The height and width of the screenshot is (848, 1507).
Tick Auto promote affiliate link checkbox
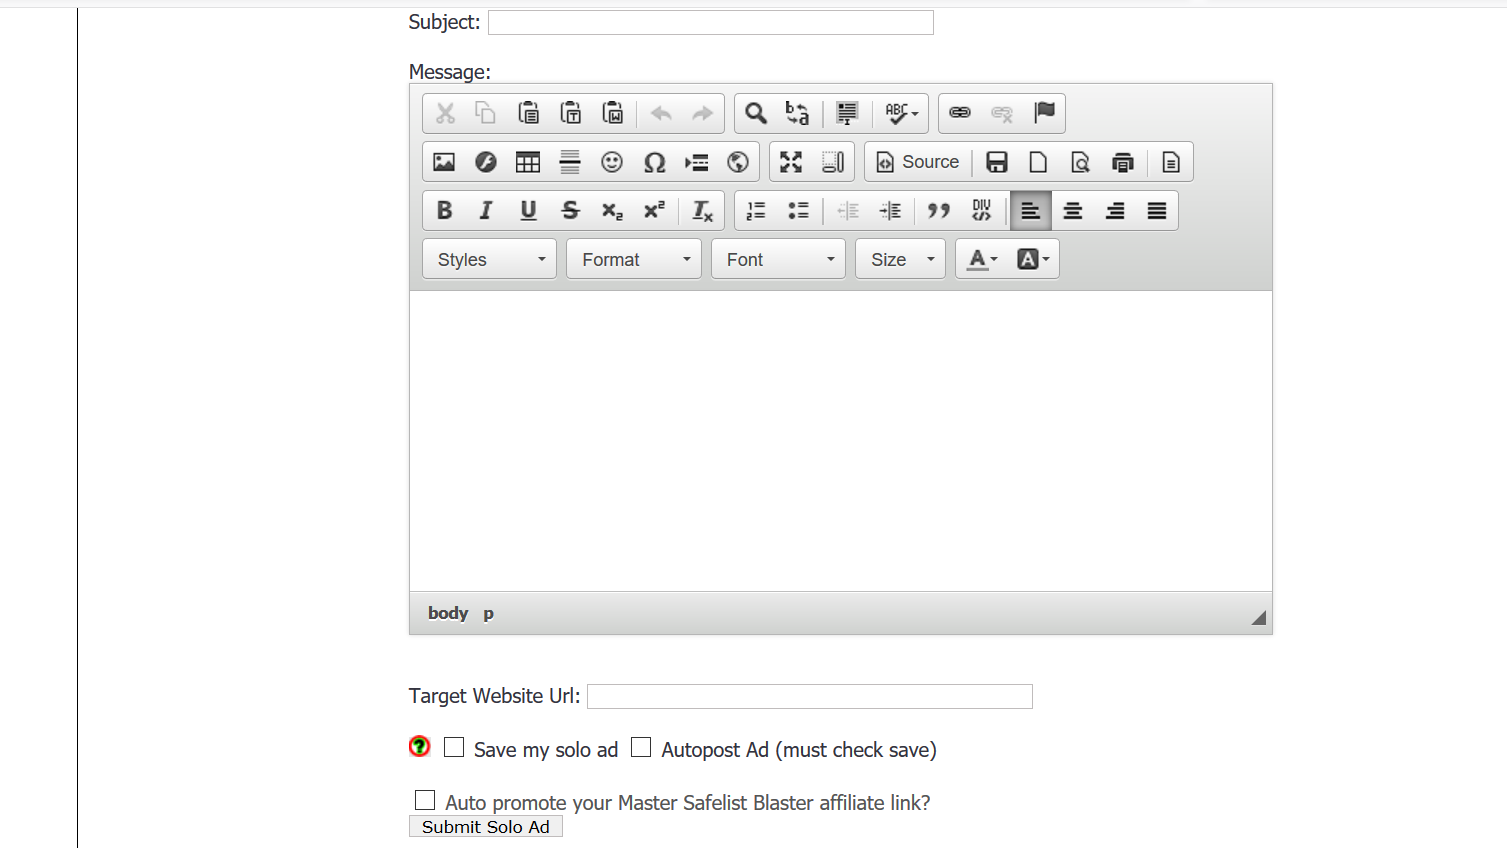tap(425, 801)
